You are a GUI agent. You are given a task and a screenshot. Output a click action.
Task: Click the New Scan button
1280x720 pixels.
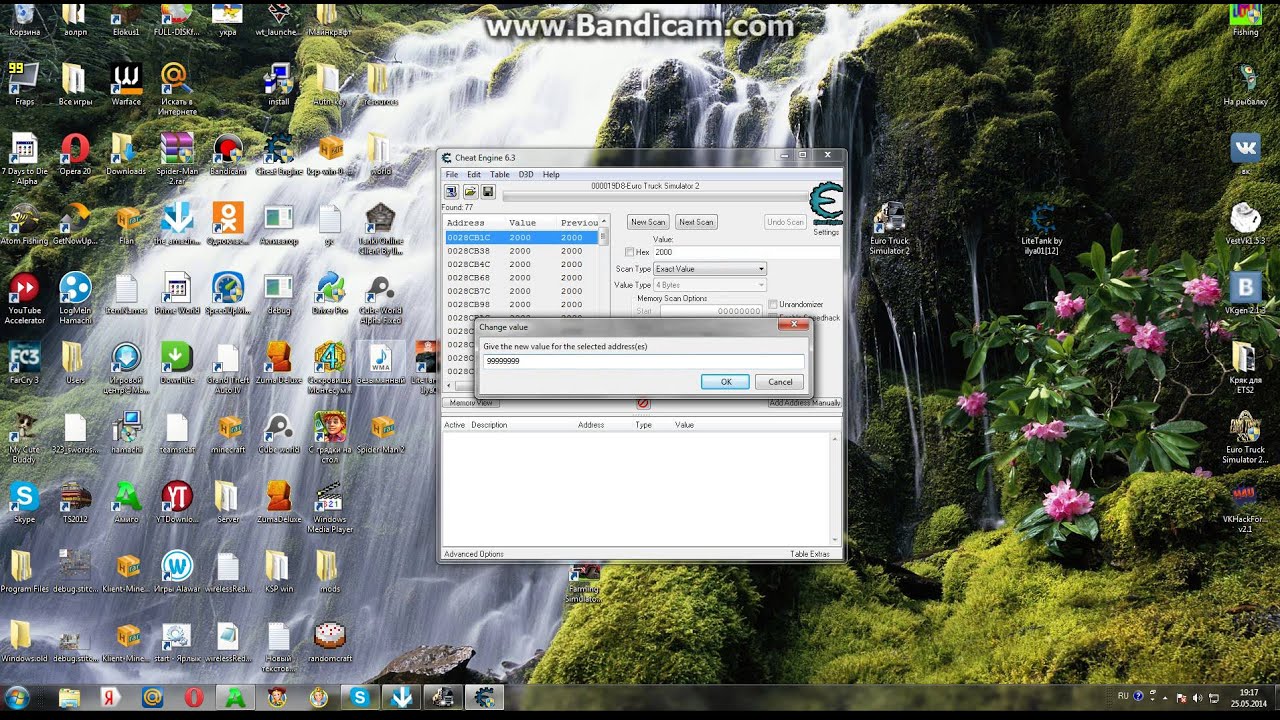coord(648,222)
